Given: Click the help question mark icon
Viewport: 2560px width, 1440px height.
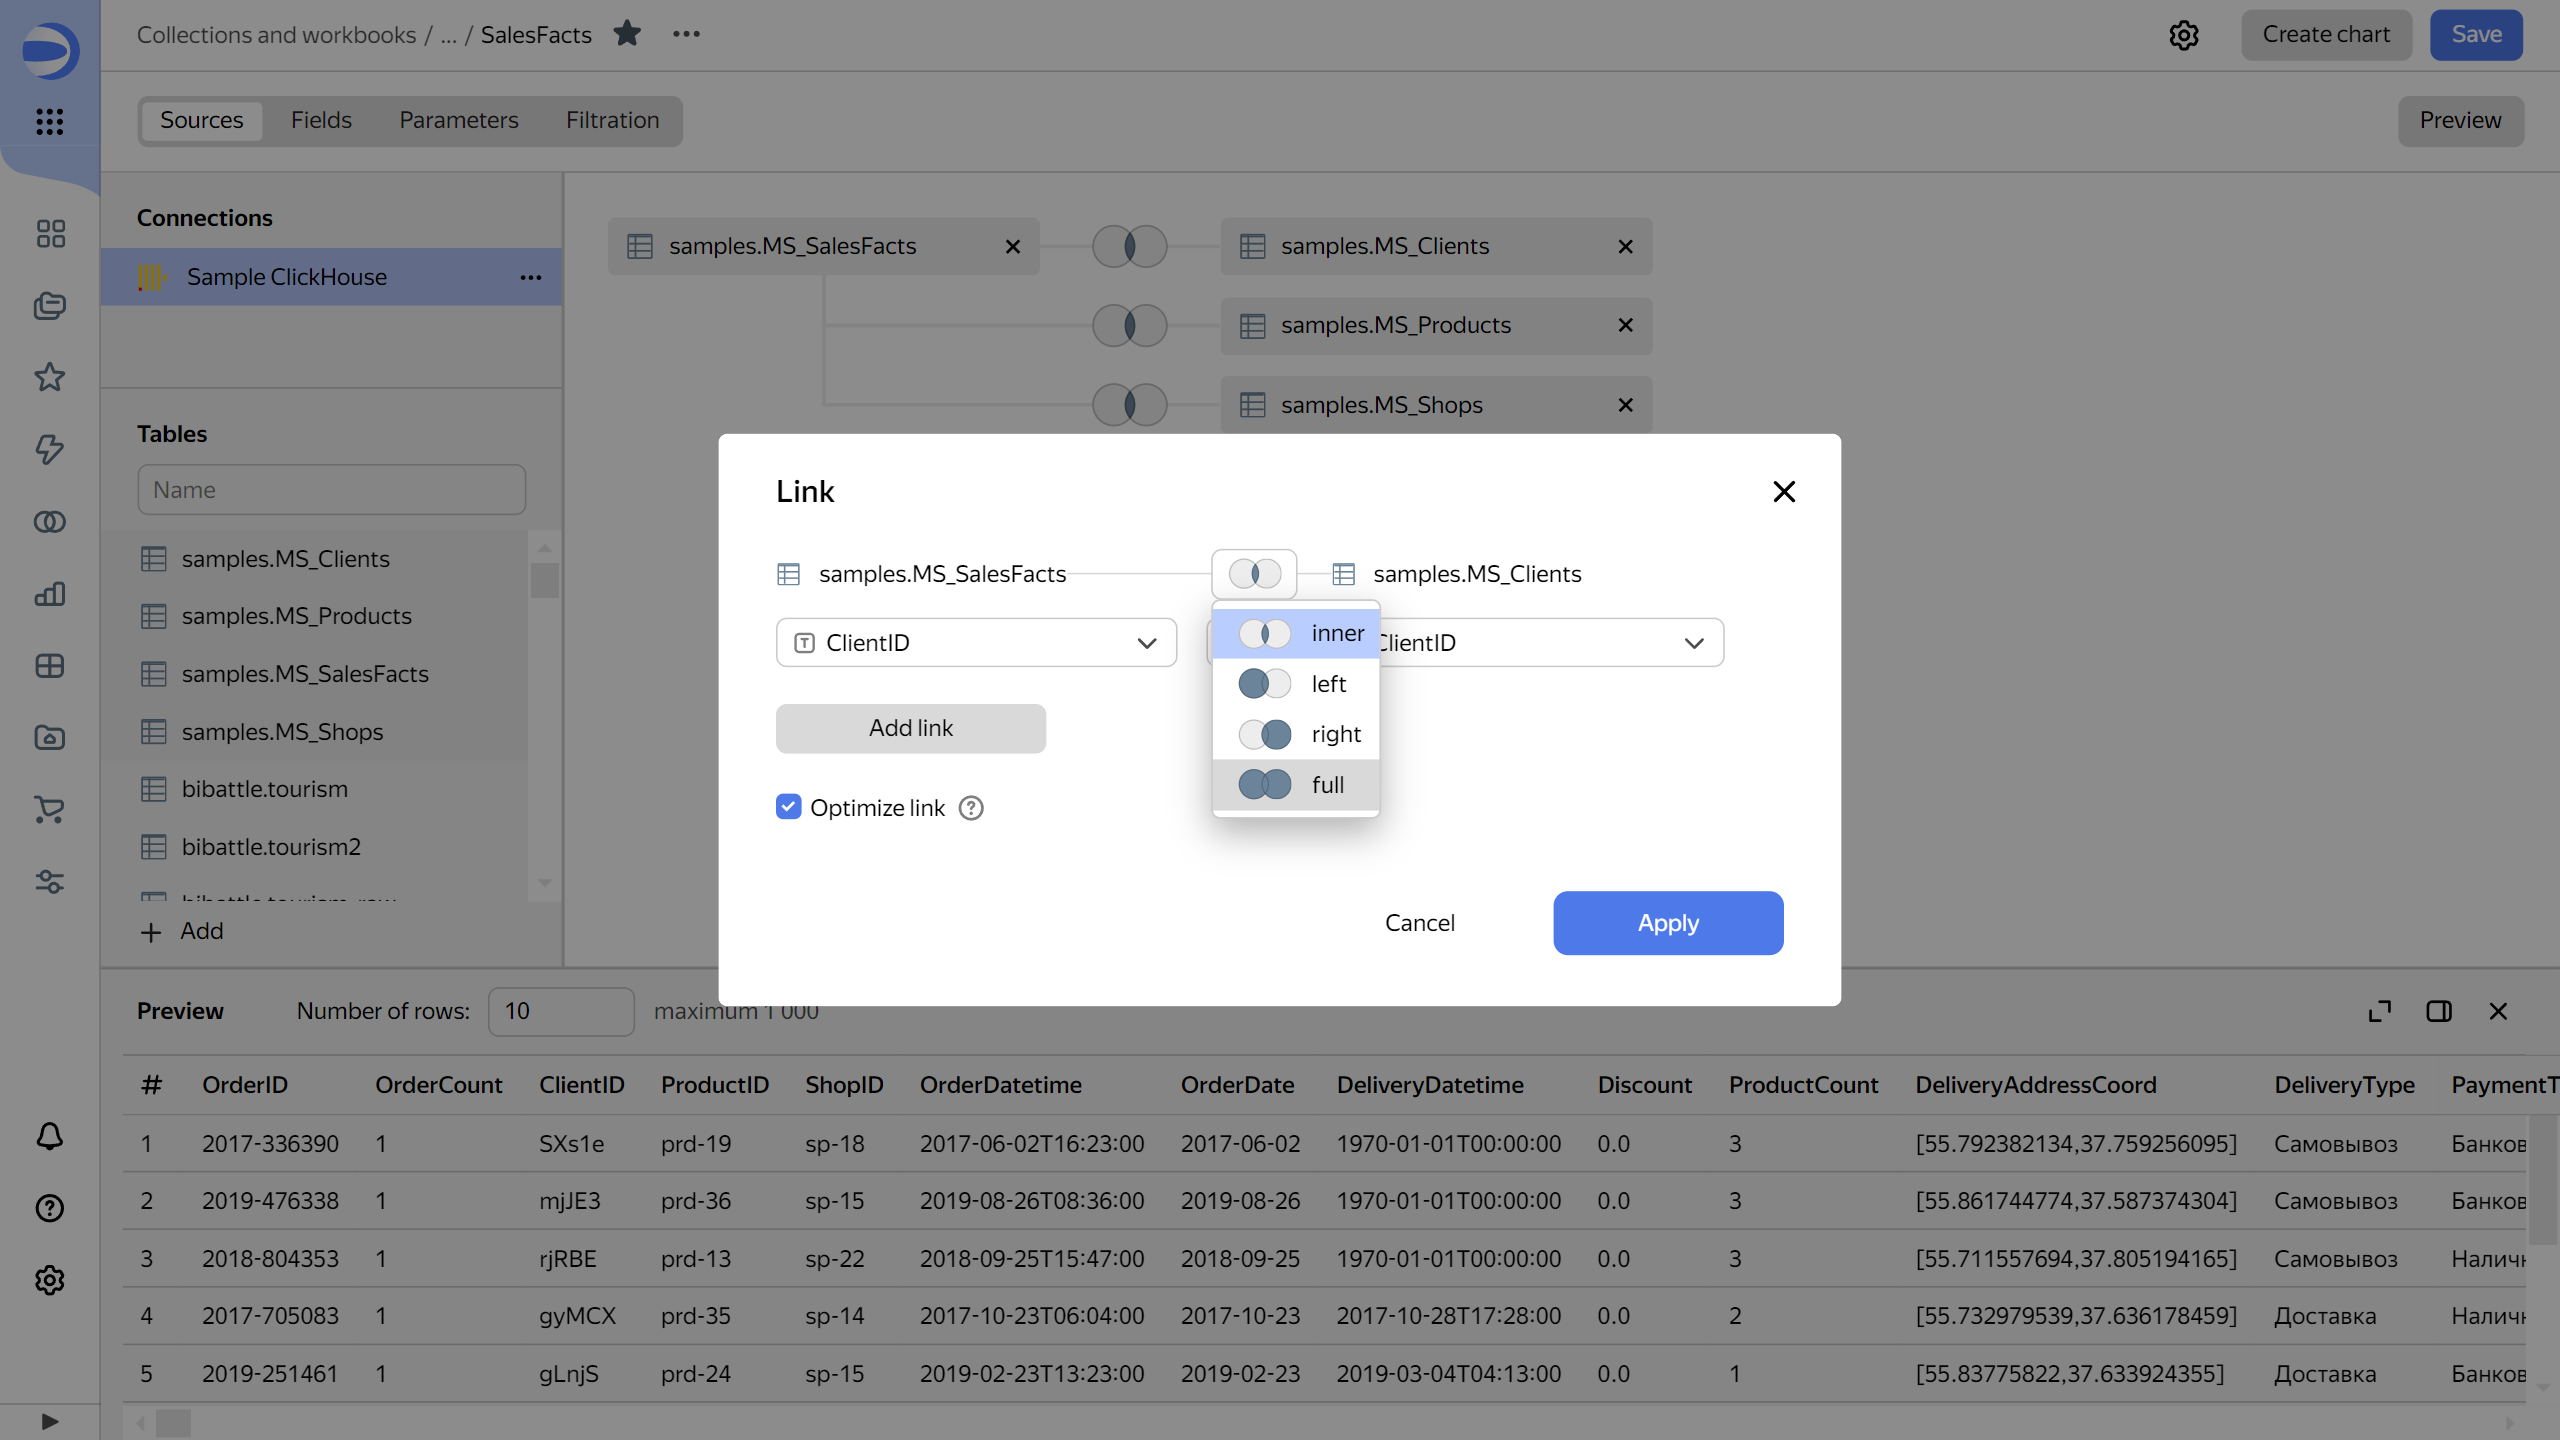Looking at the screenshot, I should pos(50,1208).
